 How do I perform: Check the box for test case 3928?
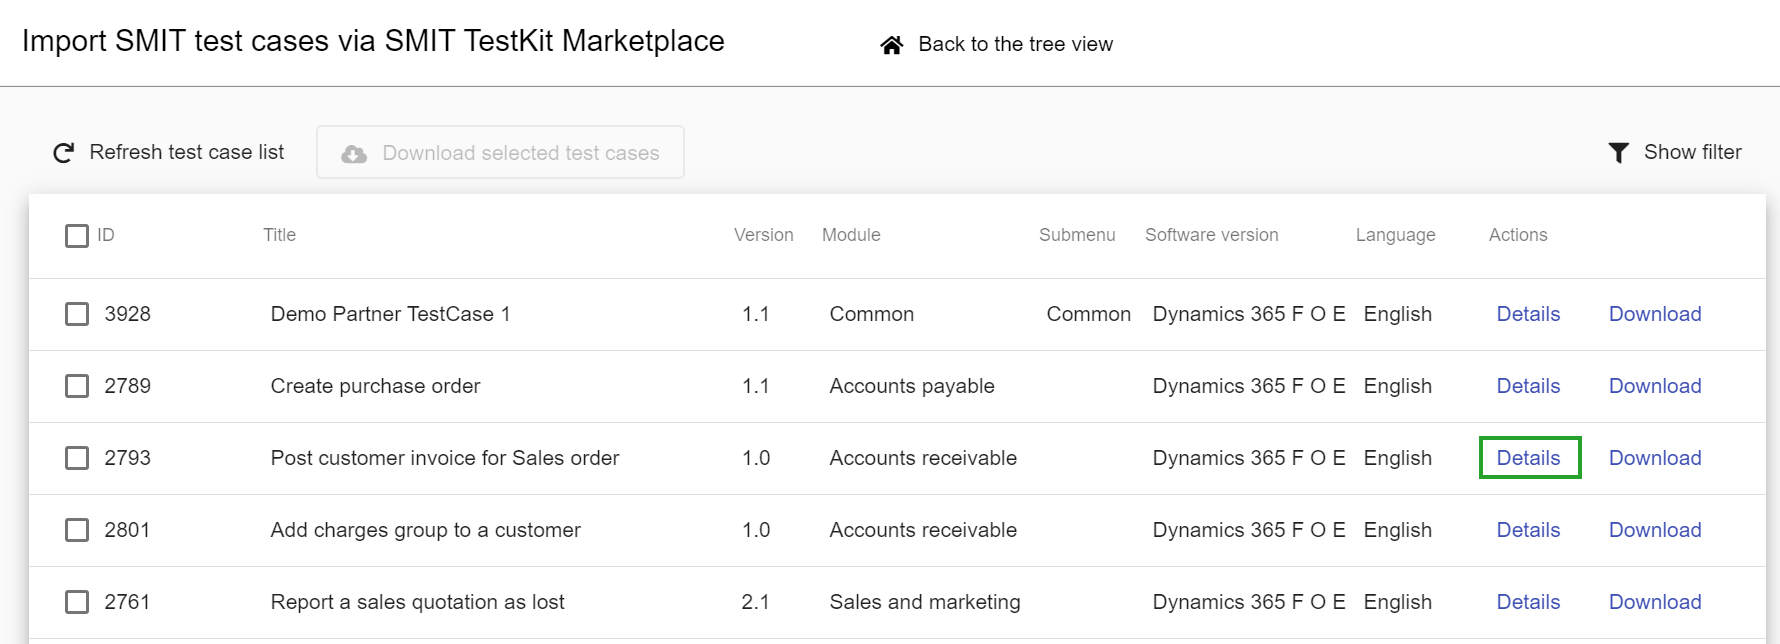77,314
